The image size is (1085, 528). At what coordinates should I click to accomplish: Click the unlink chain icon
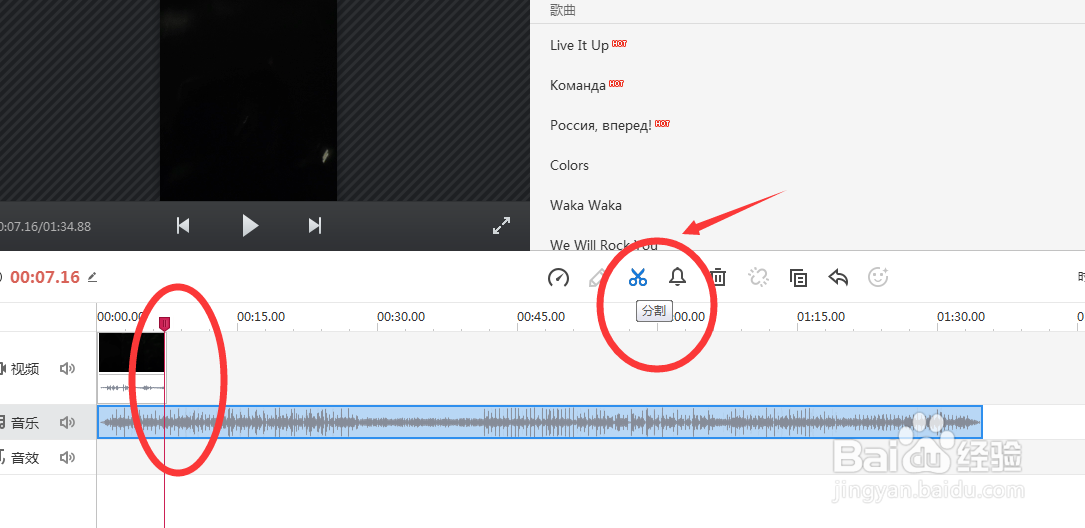coord(758,277)
